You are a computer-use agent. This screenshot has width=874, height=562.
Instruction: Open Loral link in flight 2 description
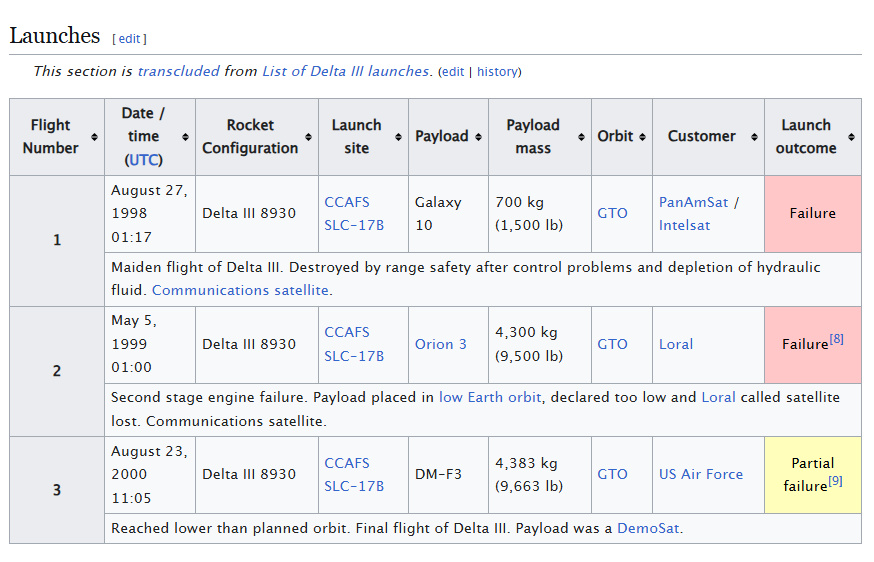[x=718, y=398]
